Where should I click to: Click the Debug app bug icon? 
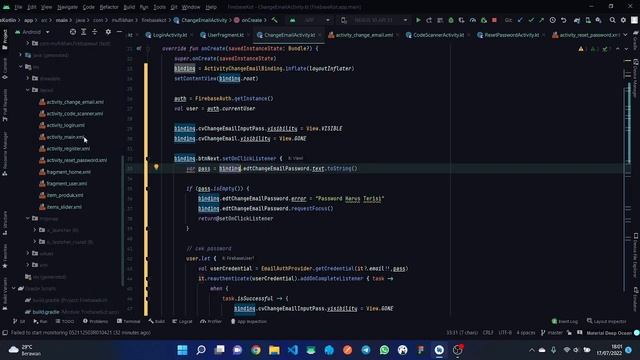pyautogui.click(x=451, y=20)
